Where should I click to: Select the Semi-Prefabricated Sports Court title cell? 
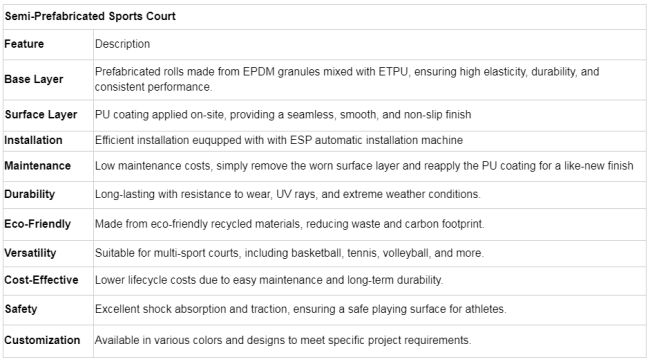tap(325, 17)
